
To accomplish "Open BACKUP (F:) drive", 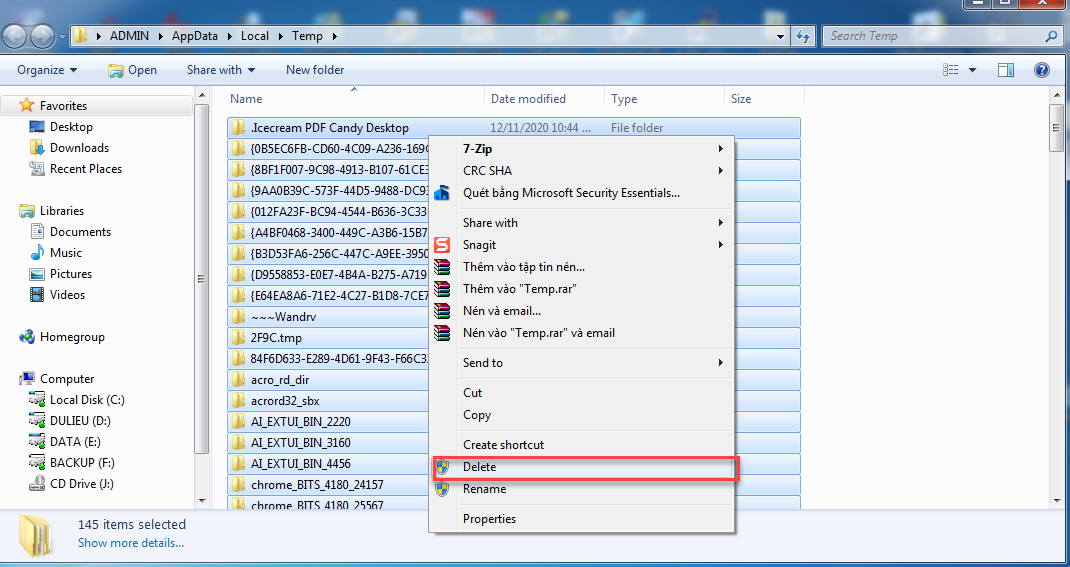I will click(x=82, y=463).
